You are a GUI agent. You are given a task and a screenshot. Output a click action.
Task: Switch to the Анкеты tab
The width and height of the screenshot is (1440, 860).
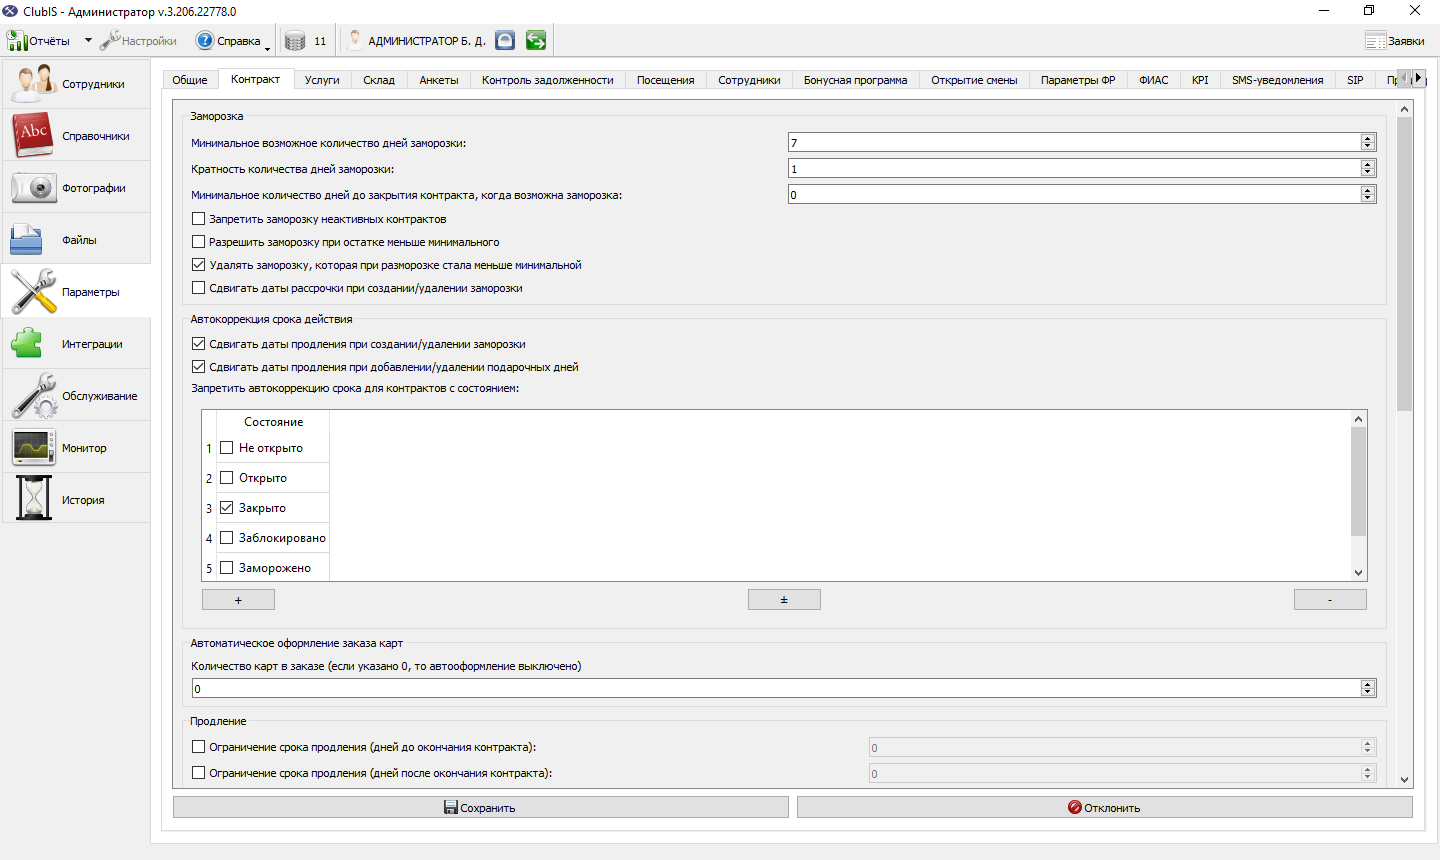tap(439, 80)
